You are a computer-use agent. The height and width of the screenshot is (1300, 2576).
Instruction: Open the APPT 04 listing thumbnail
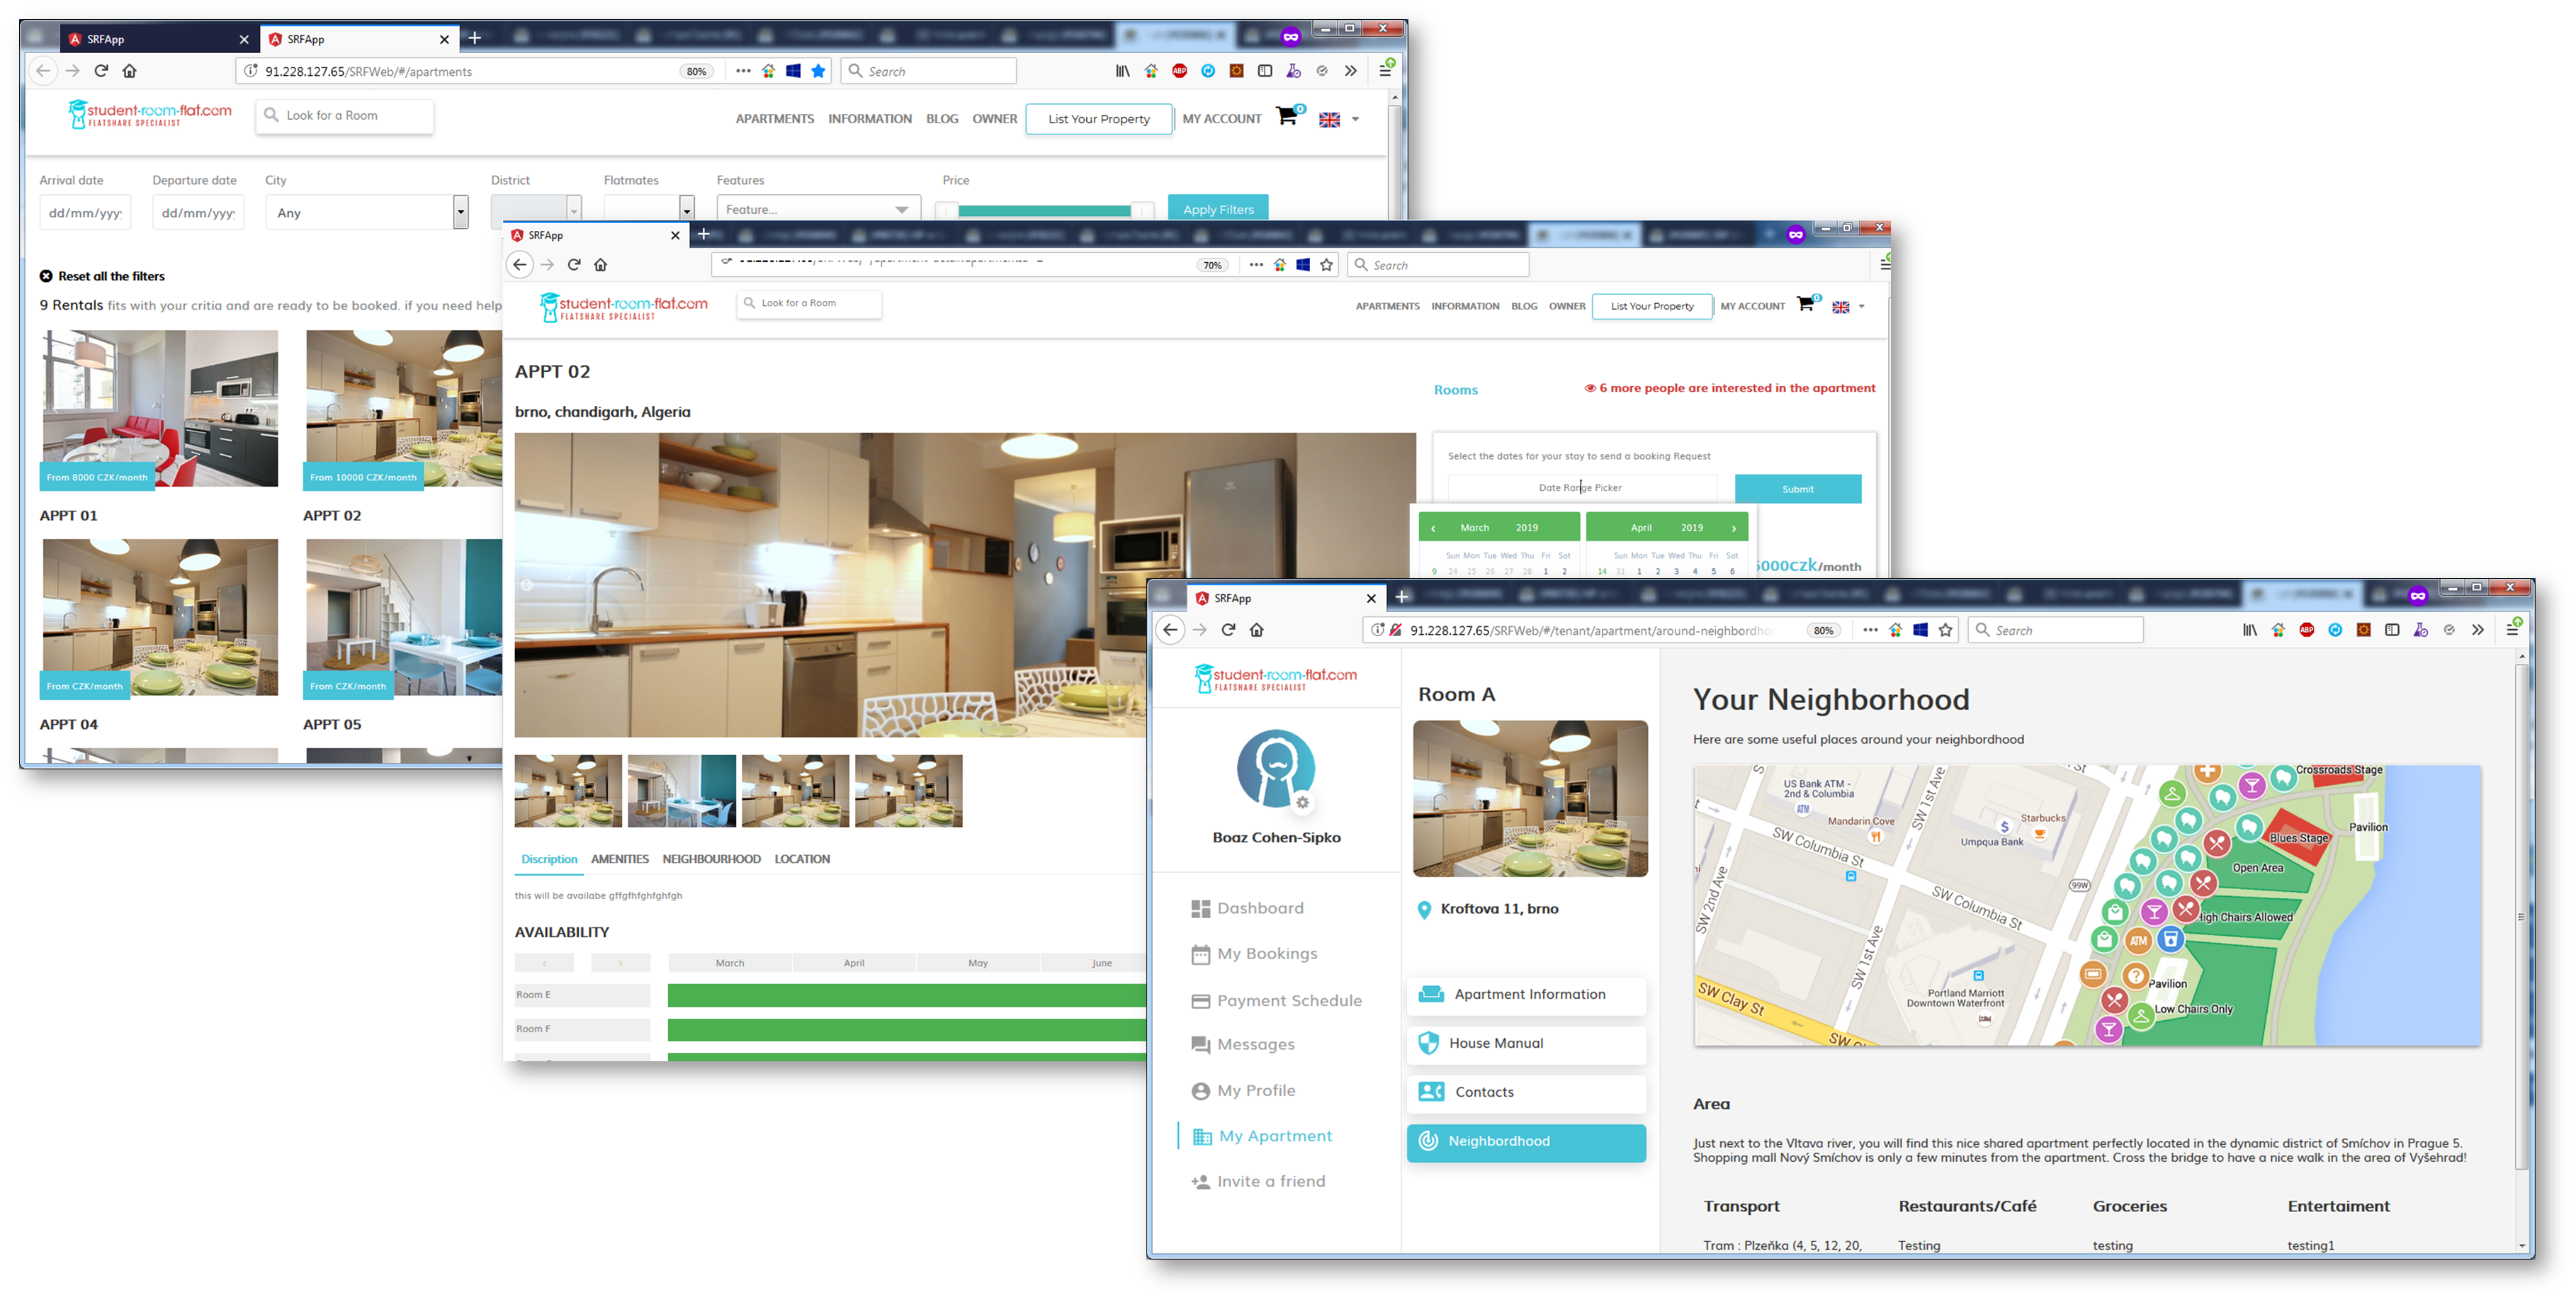pos(160,618)
